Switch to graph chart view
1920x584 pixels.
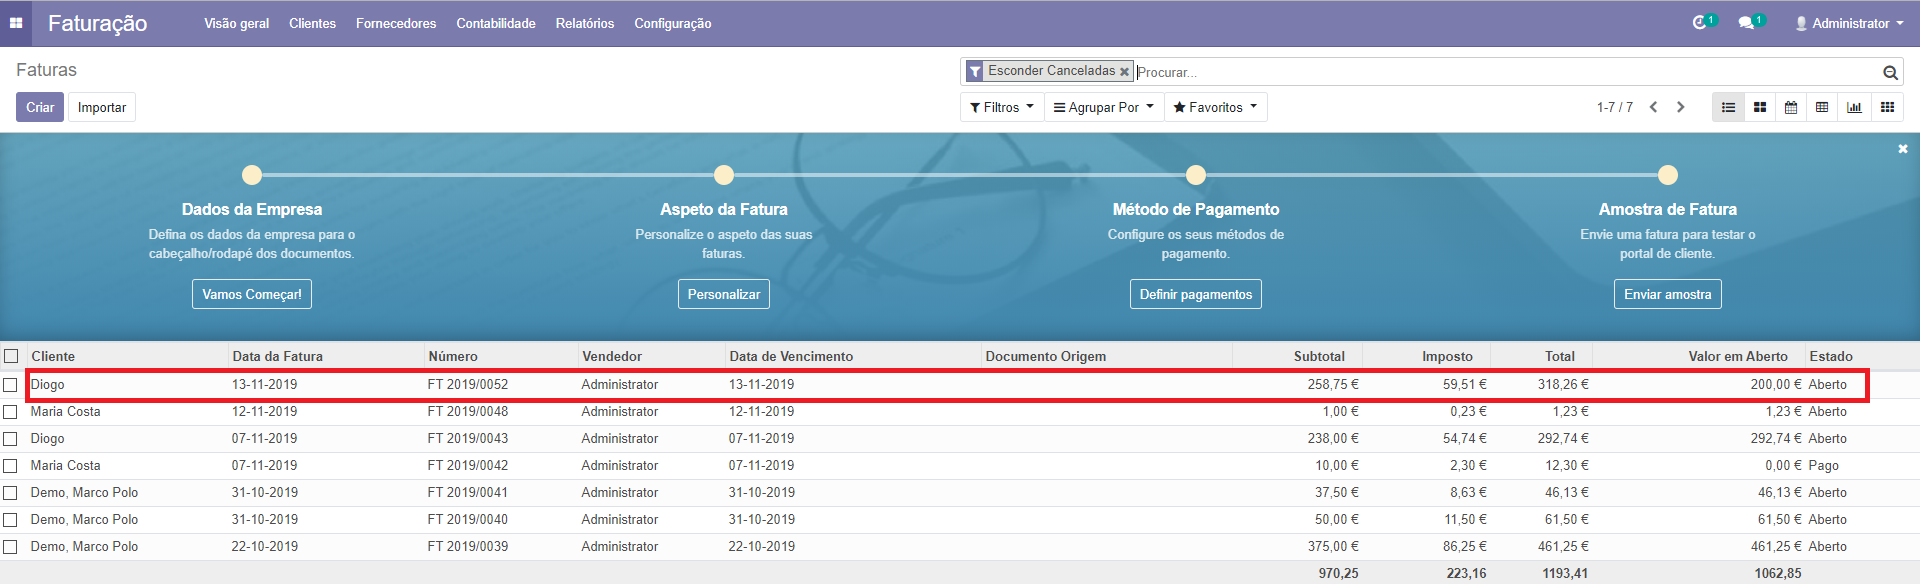(x=1854, y=107)
